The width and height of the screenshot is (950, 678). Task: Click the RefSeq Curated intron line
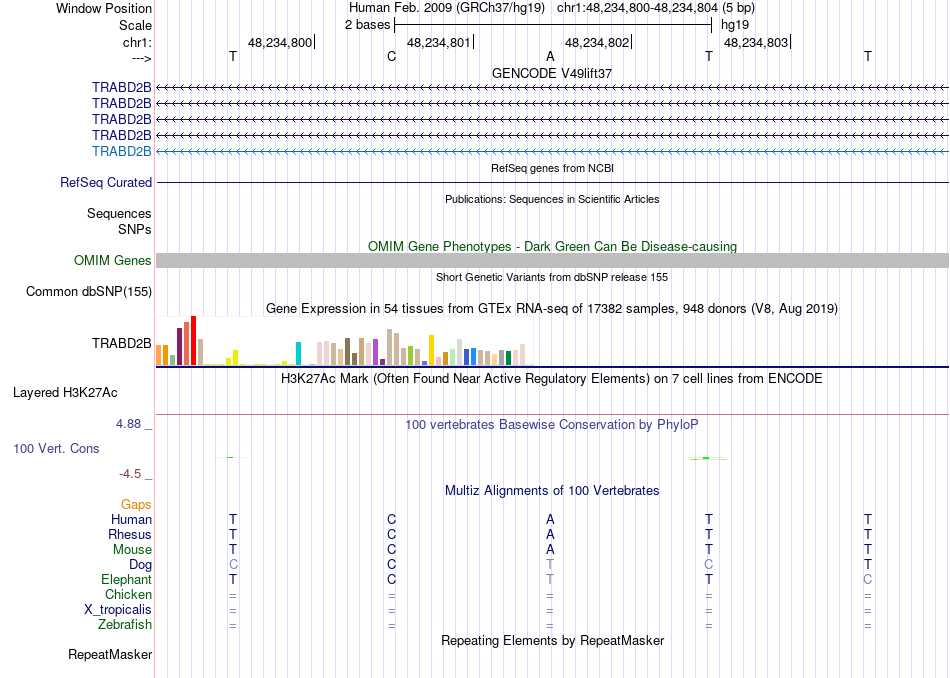click(x=552, y=182)
